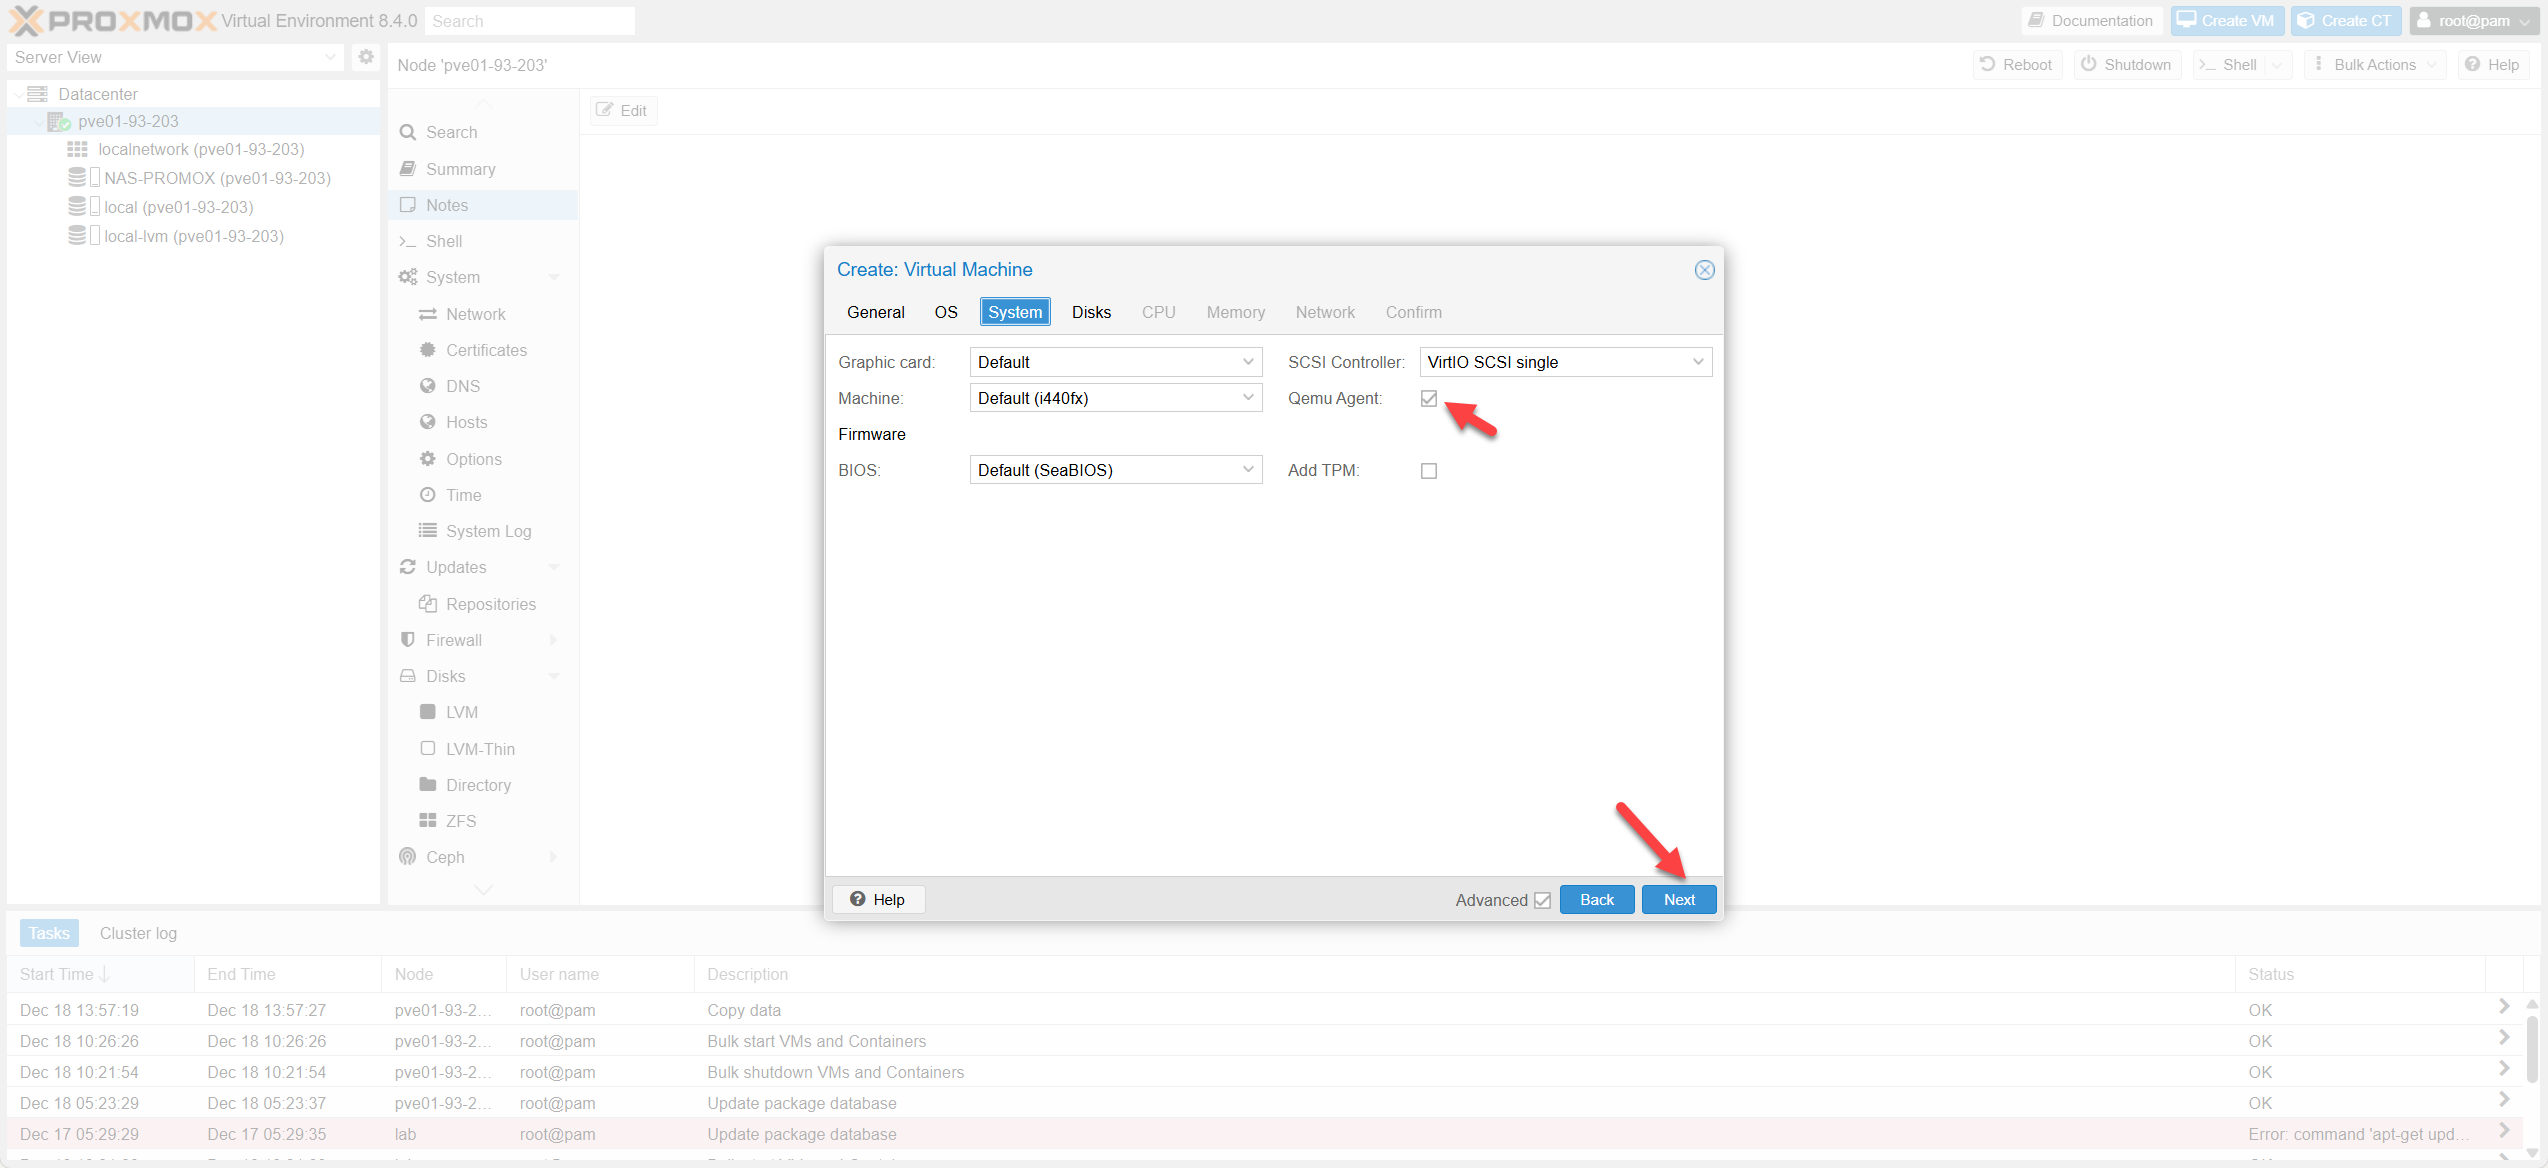Open the Search section in sidebar
Screen dimensions: 2548x1168
pyautogui.click(x=408, y=131)
